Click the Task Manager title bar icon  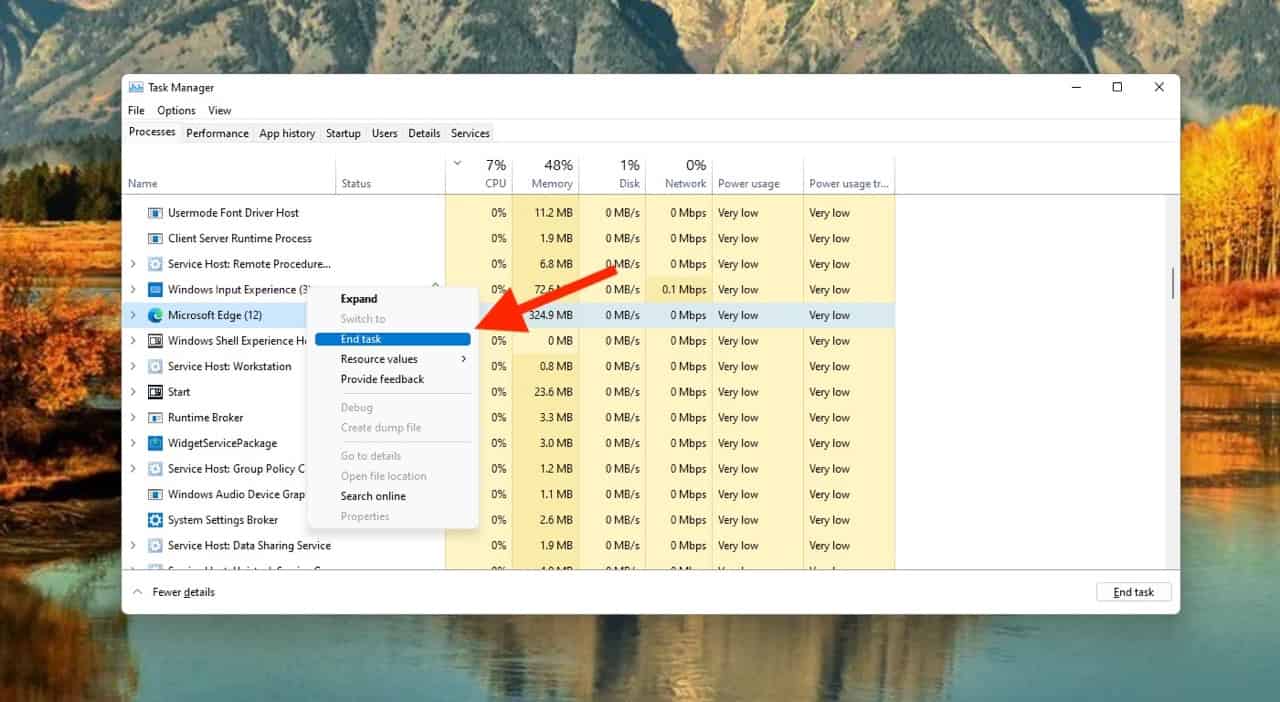[136, 87]
